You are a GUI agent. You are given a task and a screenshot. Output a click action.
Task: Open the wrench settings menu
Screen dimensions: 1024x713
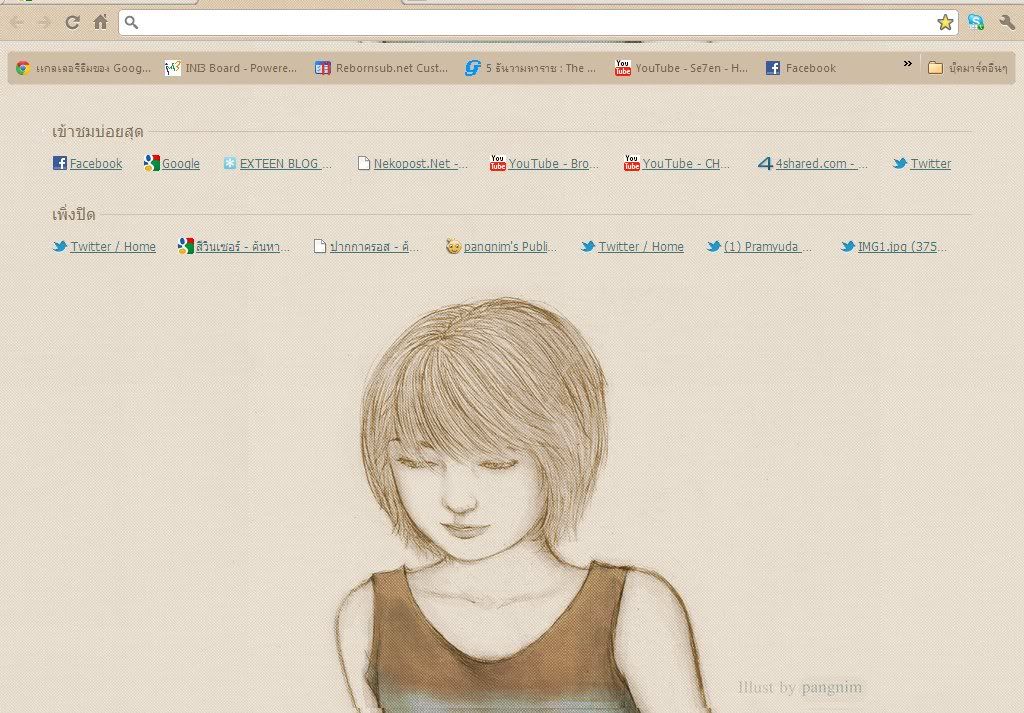(x=1006, y=22)
